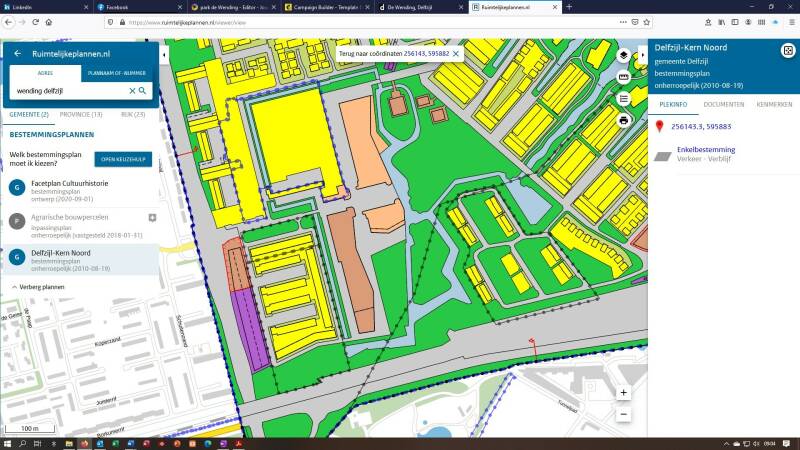
Task: Clear the 'wending delfzijl' search text
Action: click(131, 91)
